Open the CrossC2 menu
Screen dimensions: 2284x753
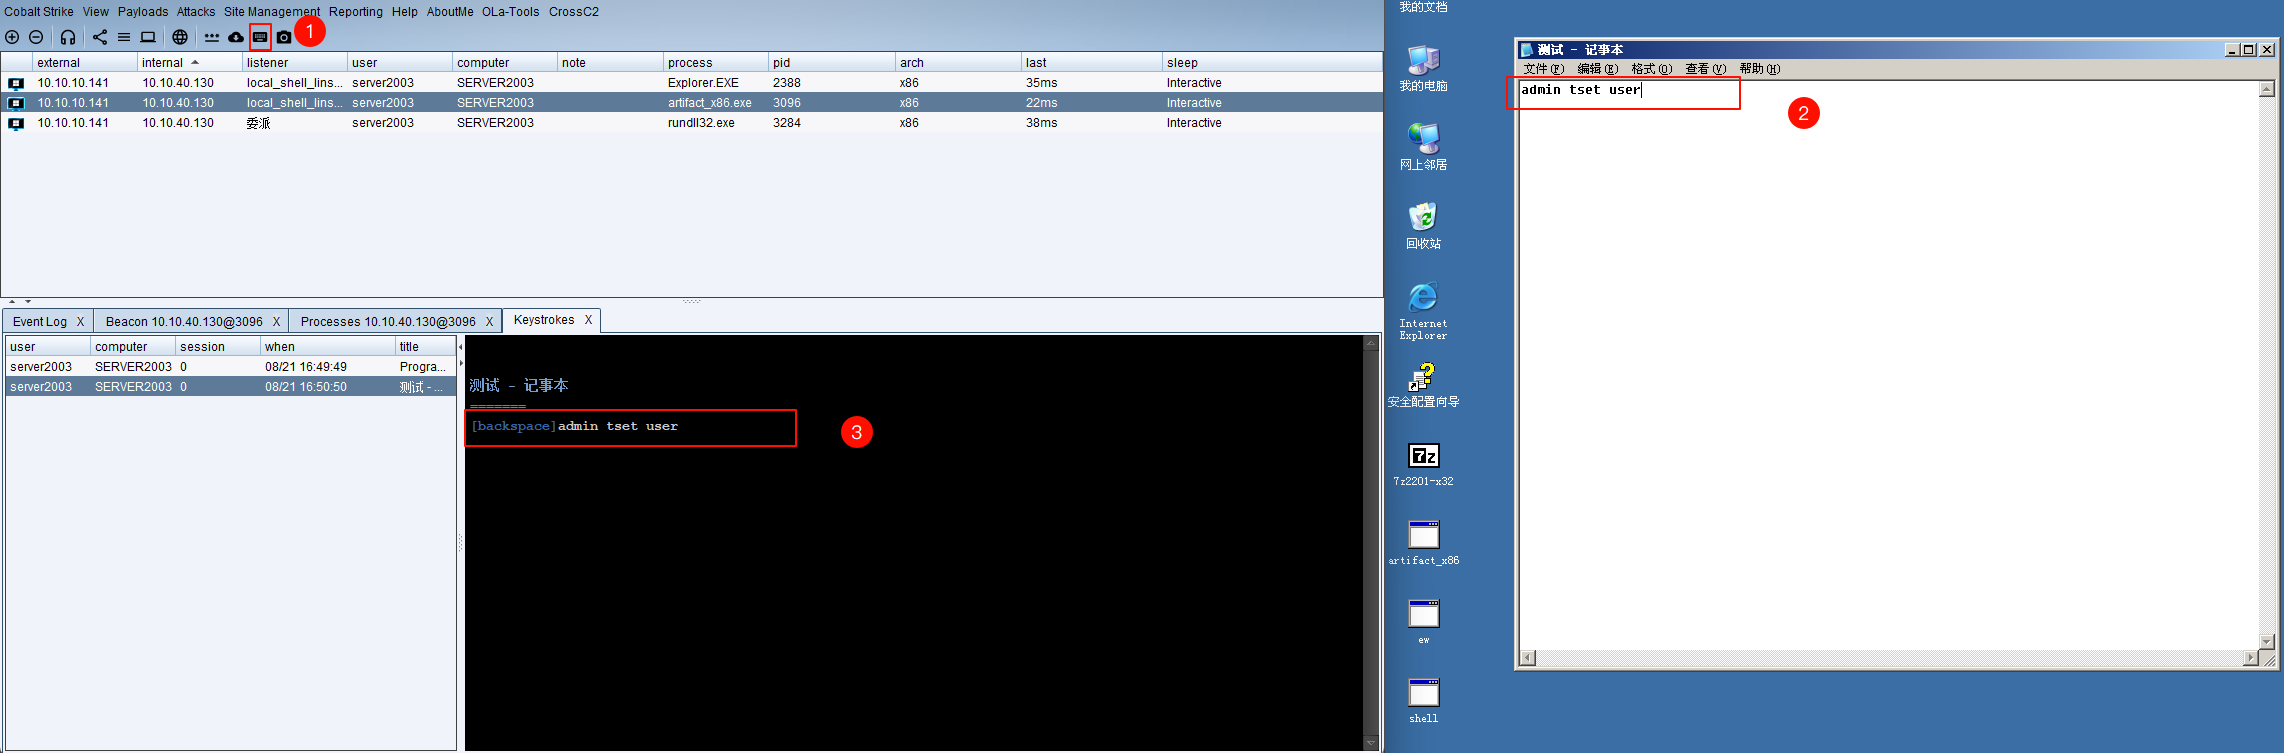click(574, 12)
